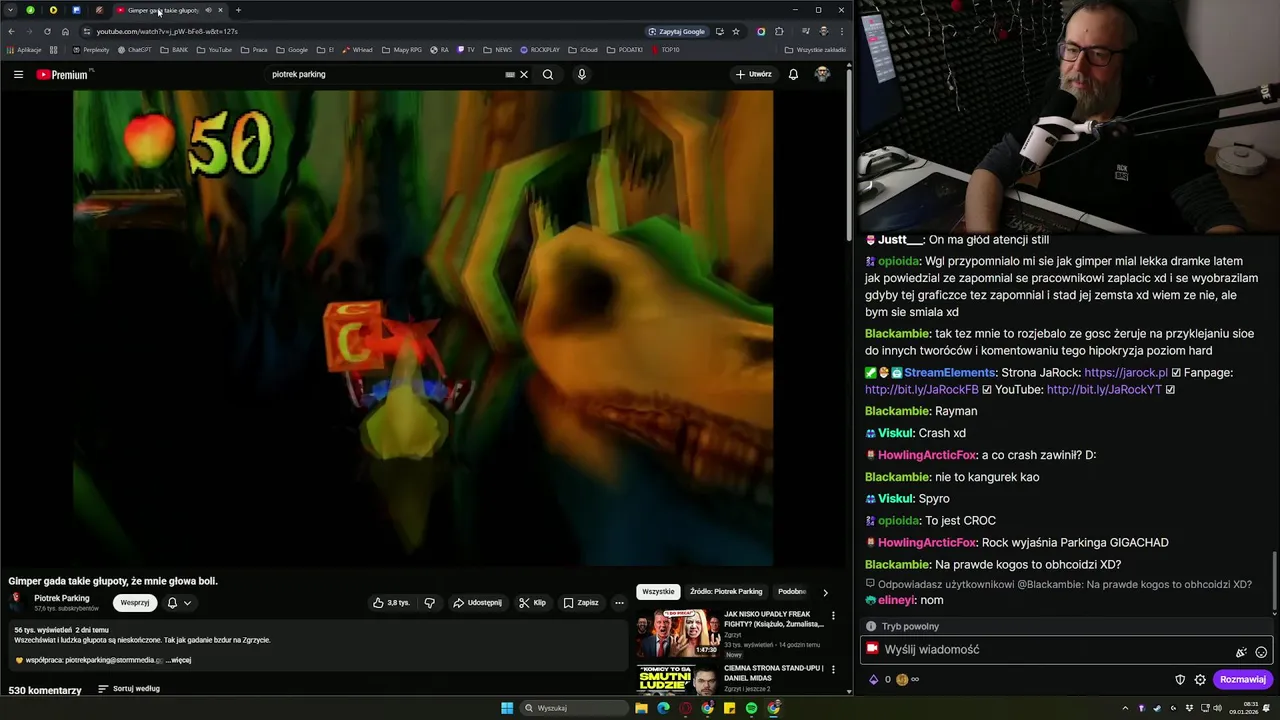Screen dimensions: 1280x720
Task: Select the 'Wszystkie' filter chip
Action: (x=658, y=592)
